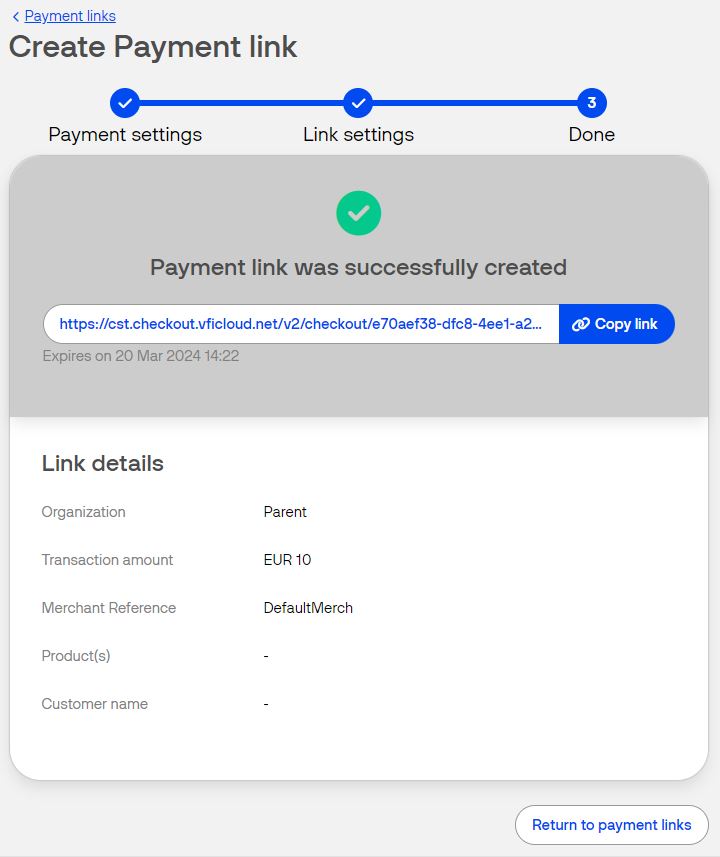Click the expiry date text below the URL
Screen dimensions: 720x857
pos(140,355)
